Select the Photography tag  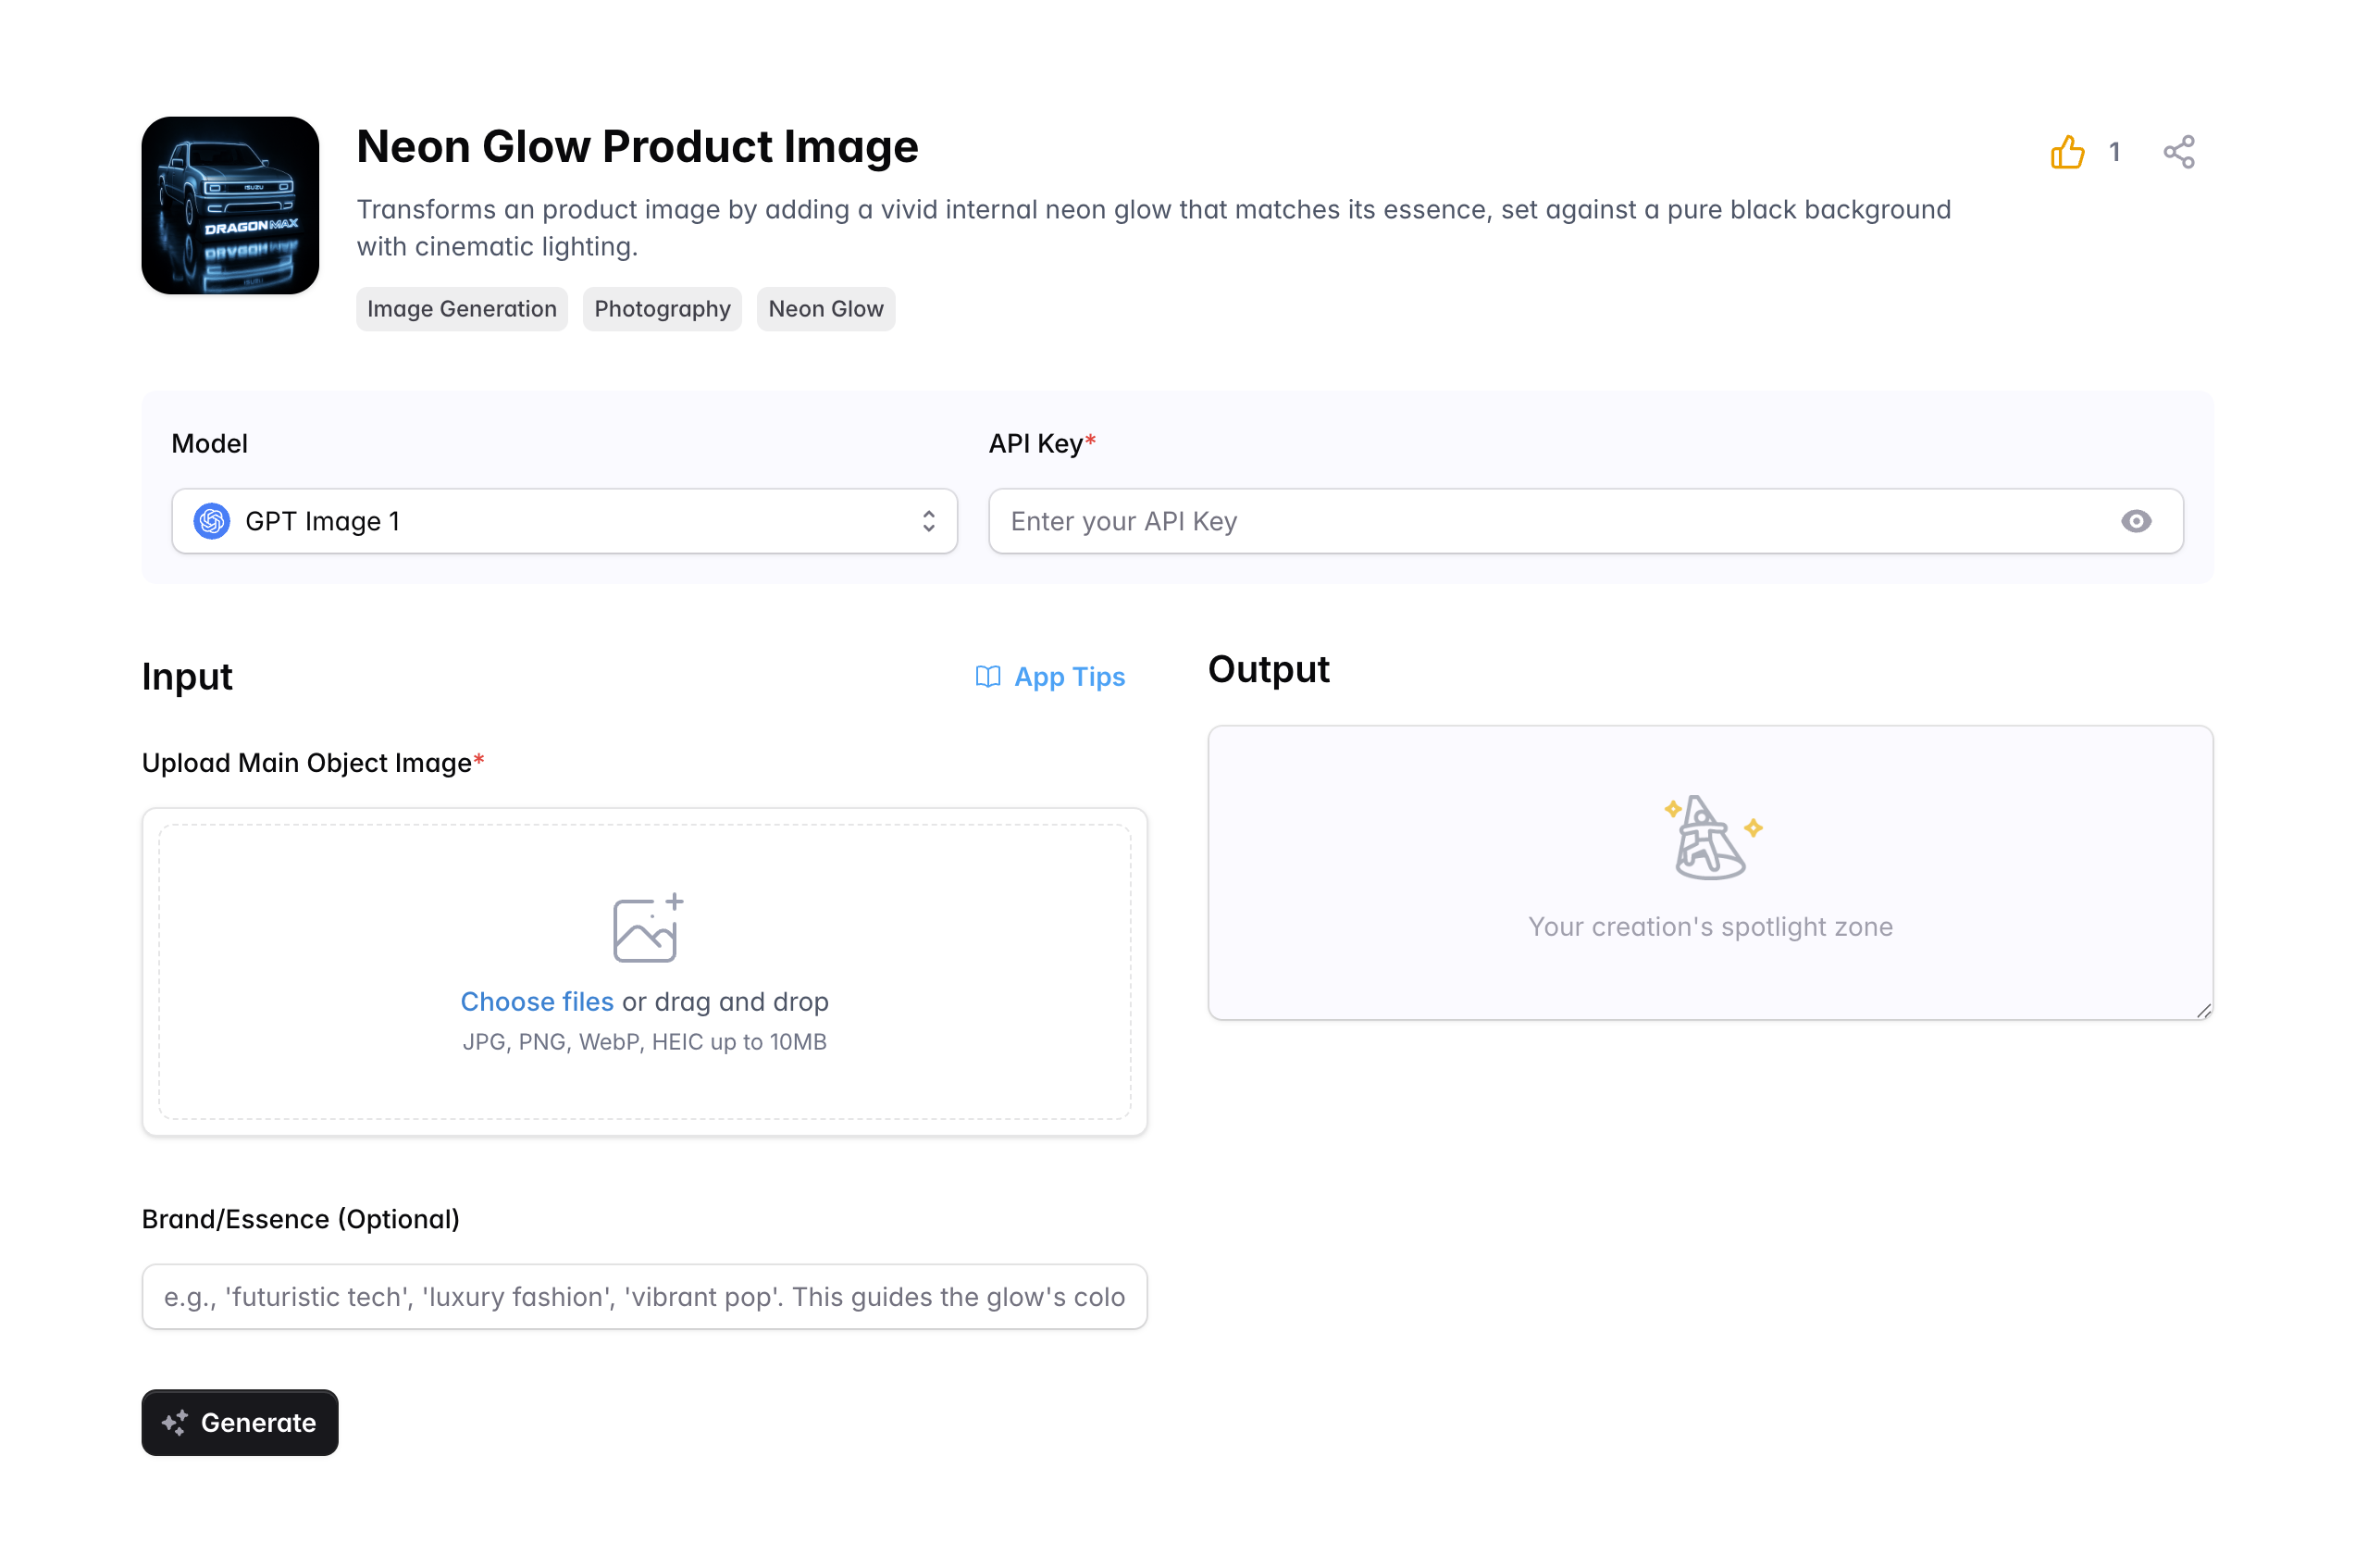pyautogui.click(x=662, y=309)
